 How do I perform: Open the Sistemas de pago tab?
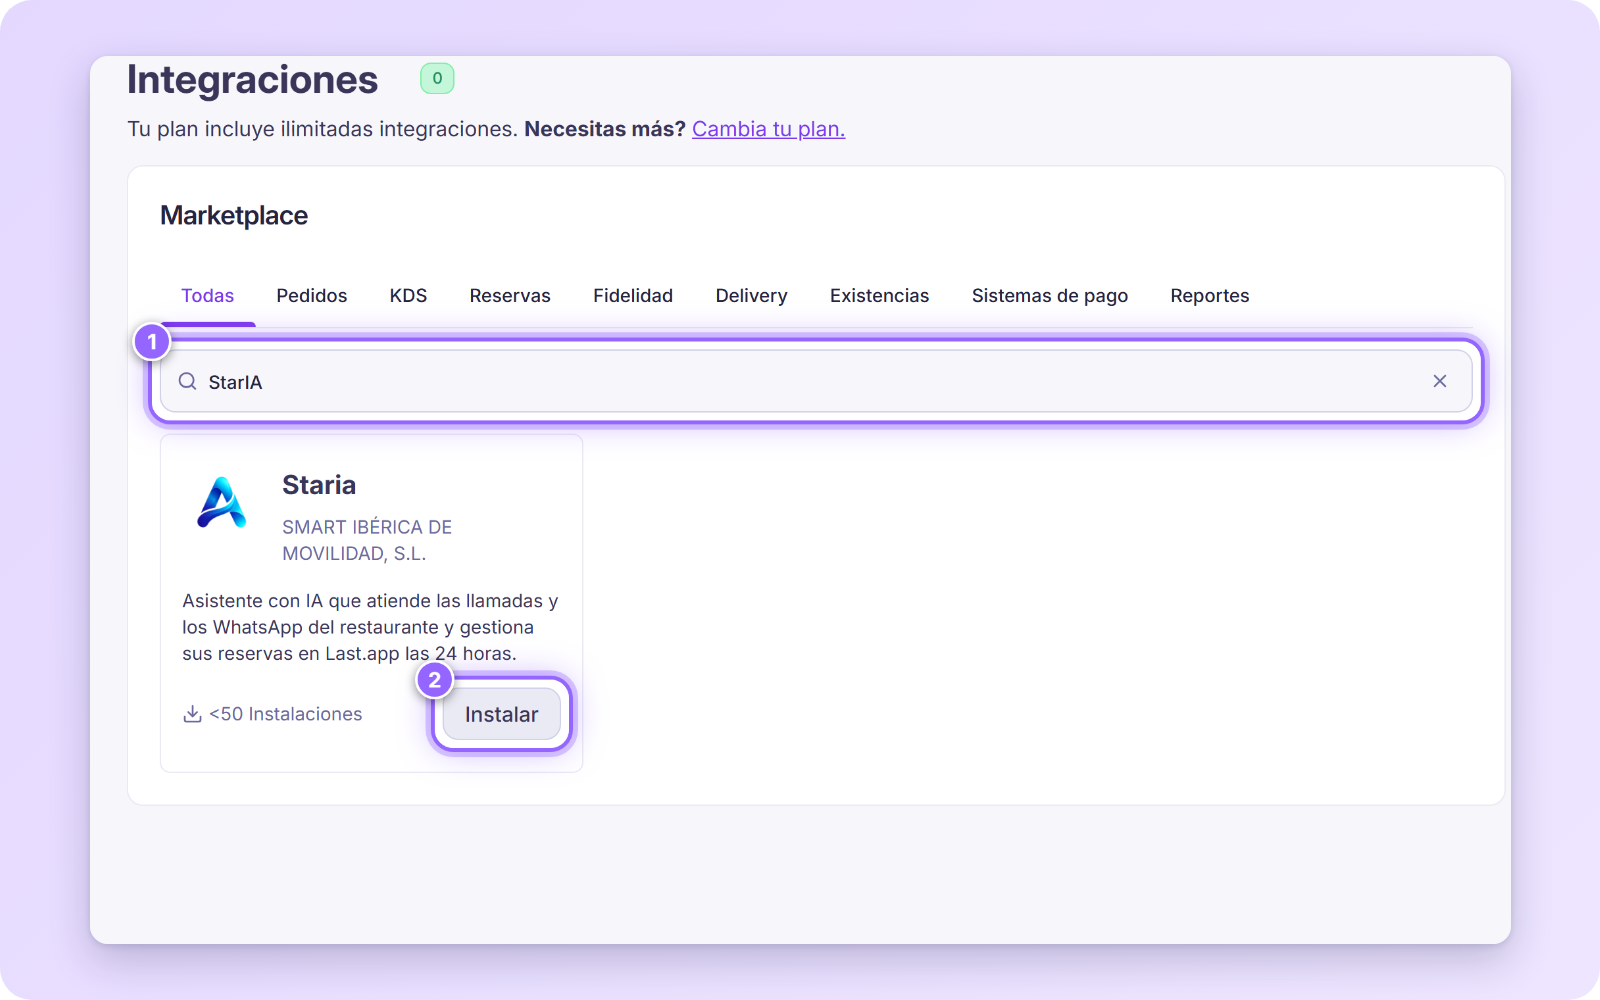click(1050, 296)
